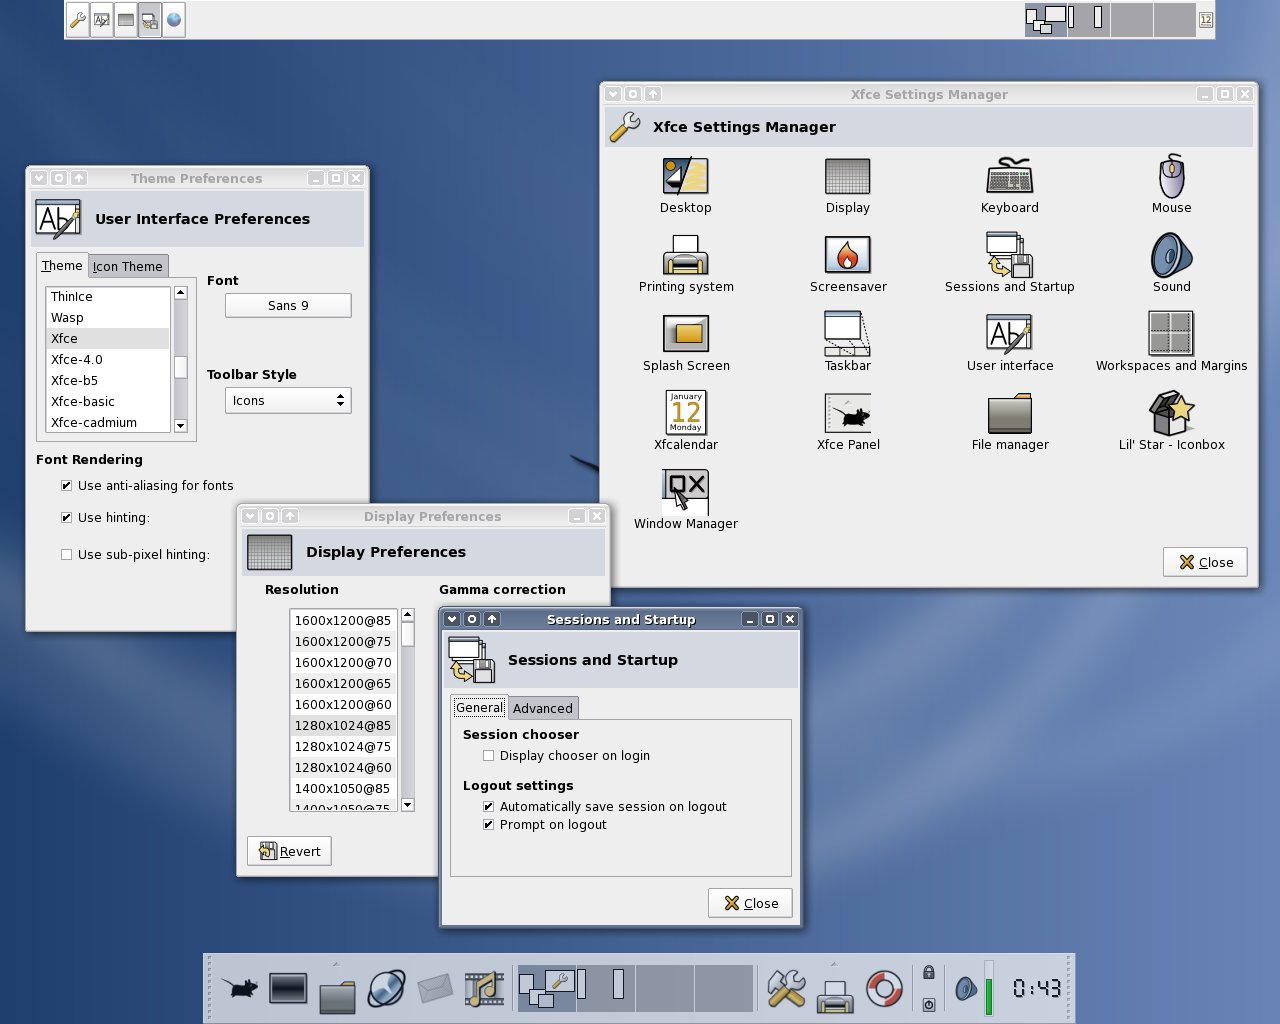Open the Font selector showing Sans 9
Screen dimensions: 1280x1024
tap(288, 305)
